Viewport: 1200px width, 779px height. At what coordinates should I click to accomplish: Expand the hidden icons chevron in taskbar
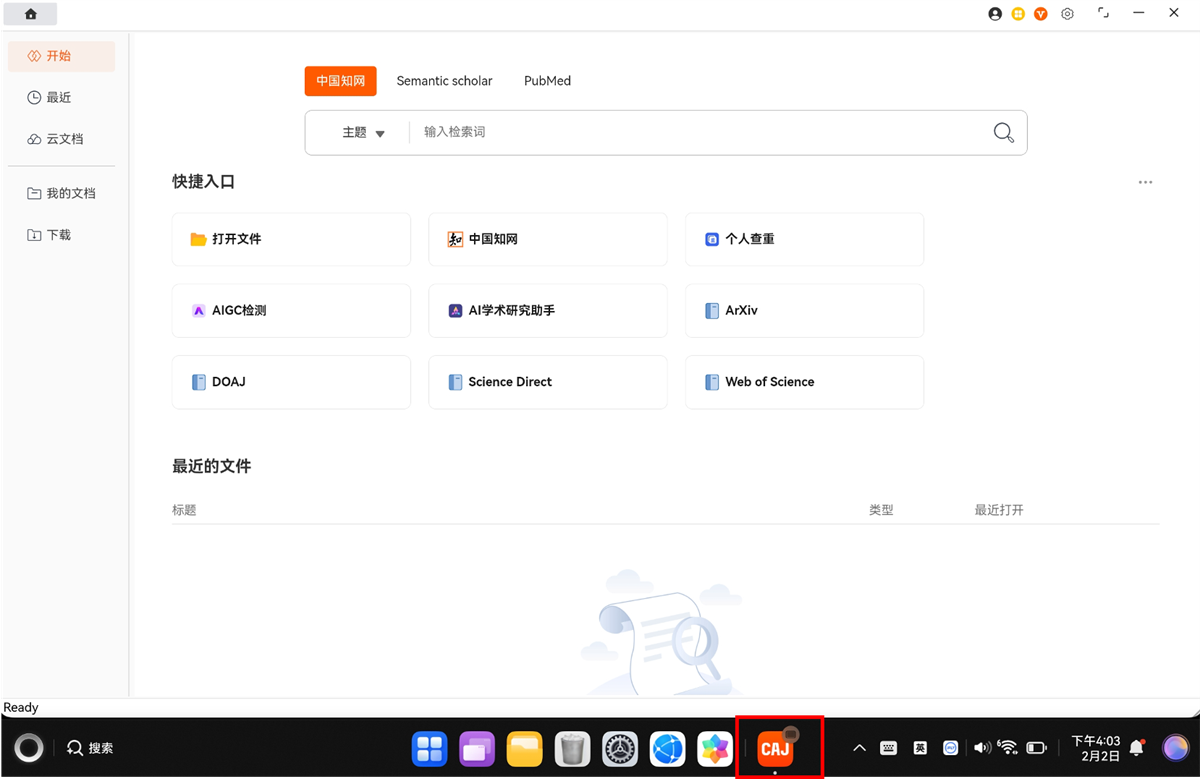click(859, 747)
